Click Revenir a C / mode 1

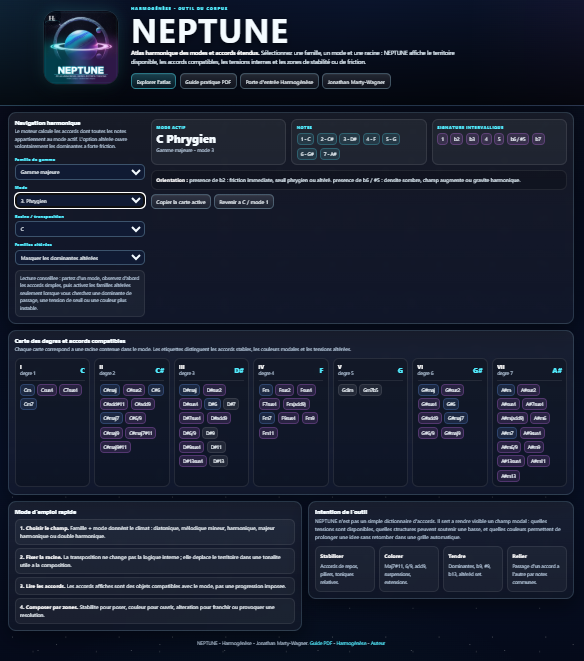244,202
